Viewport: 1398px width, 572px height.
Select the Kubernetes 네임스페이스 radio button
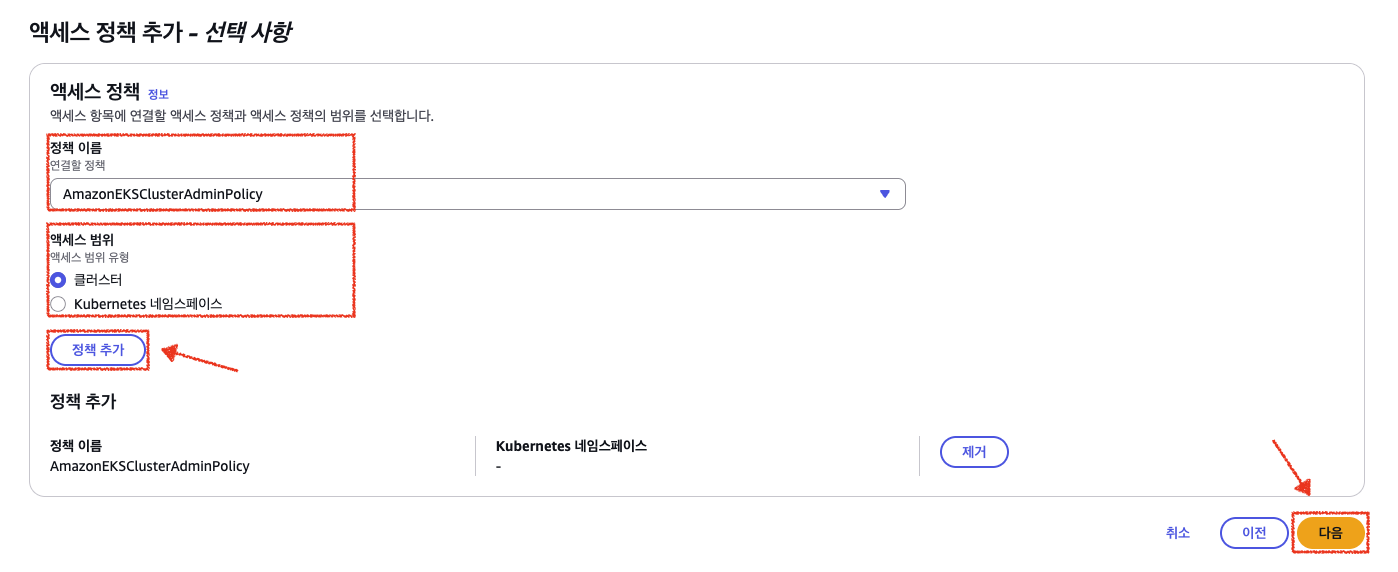point(58,304)
